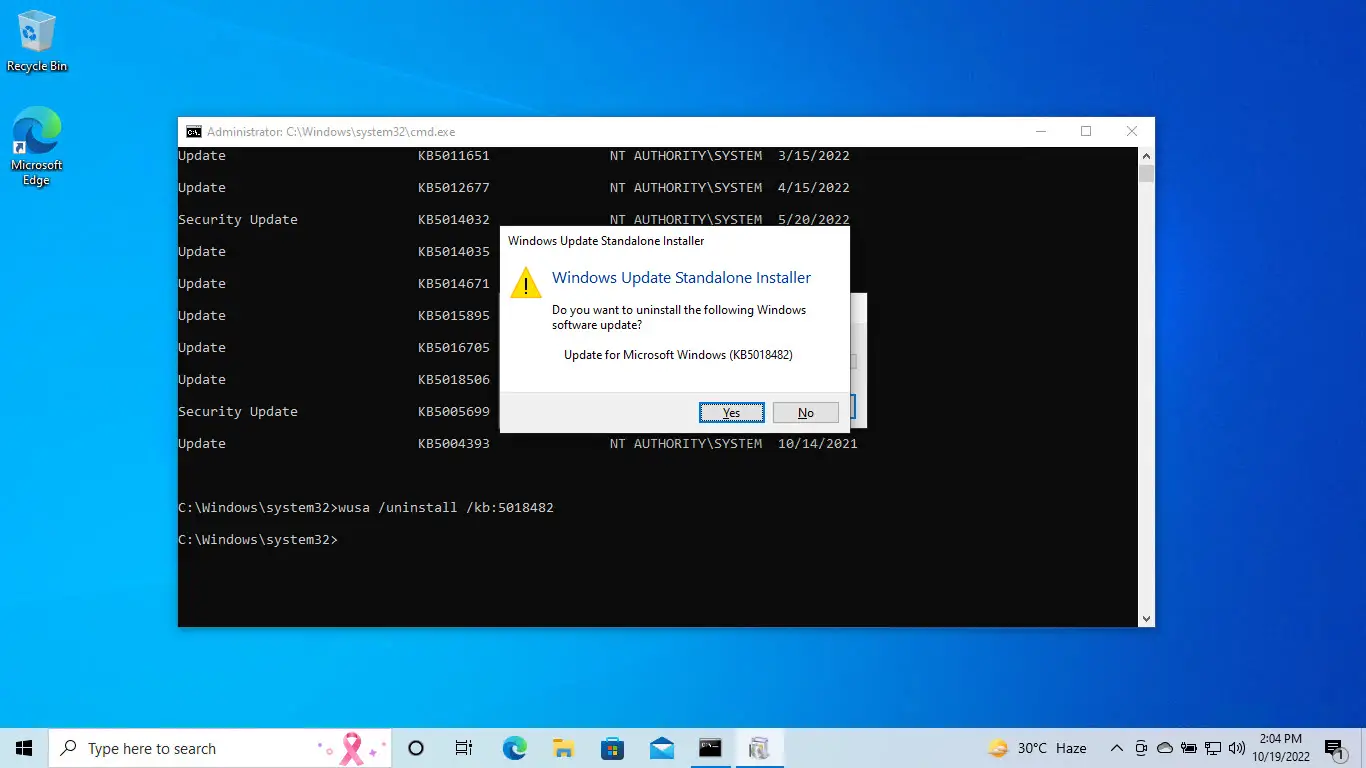Select Windows Update Standalone Installer taskbar button
Screen dimensions: 1366x768
(759, 748)
